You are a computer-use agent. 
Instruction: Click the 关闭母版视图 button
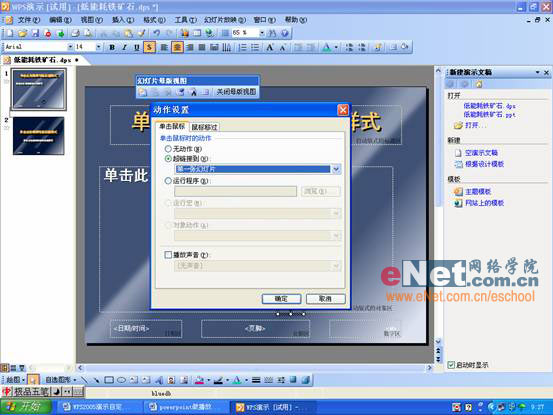click(x=236, y=92)
